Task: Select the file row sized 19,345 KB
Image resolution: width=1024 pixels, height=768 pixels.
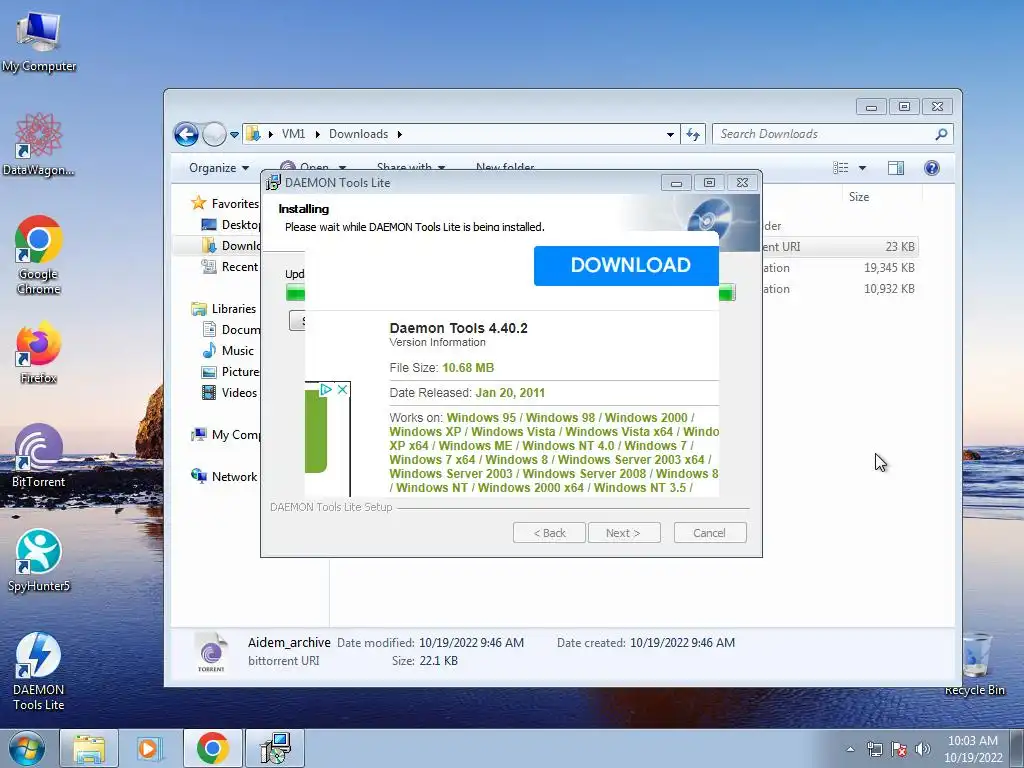Action: point(840,268)
